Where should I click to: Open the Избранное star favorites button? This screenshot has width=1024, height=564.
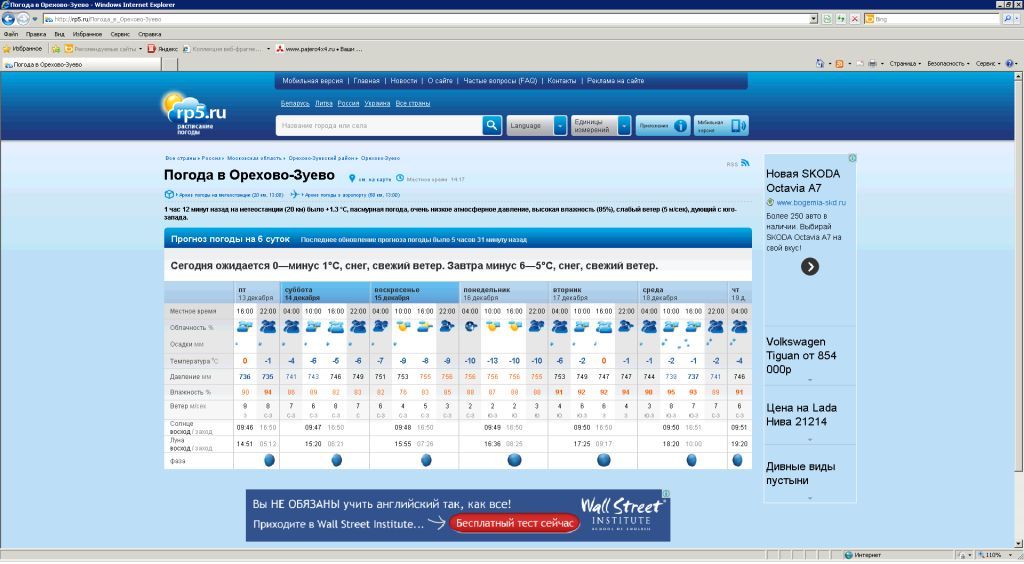pyautogui.click(x=22, y=48)
